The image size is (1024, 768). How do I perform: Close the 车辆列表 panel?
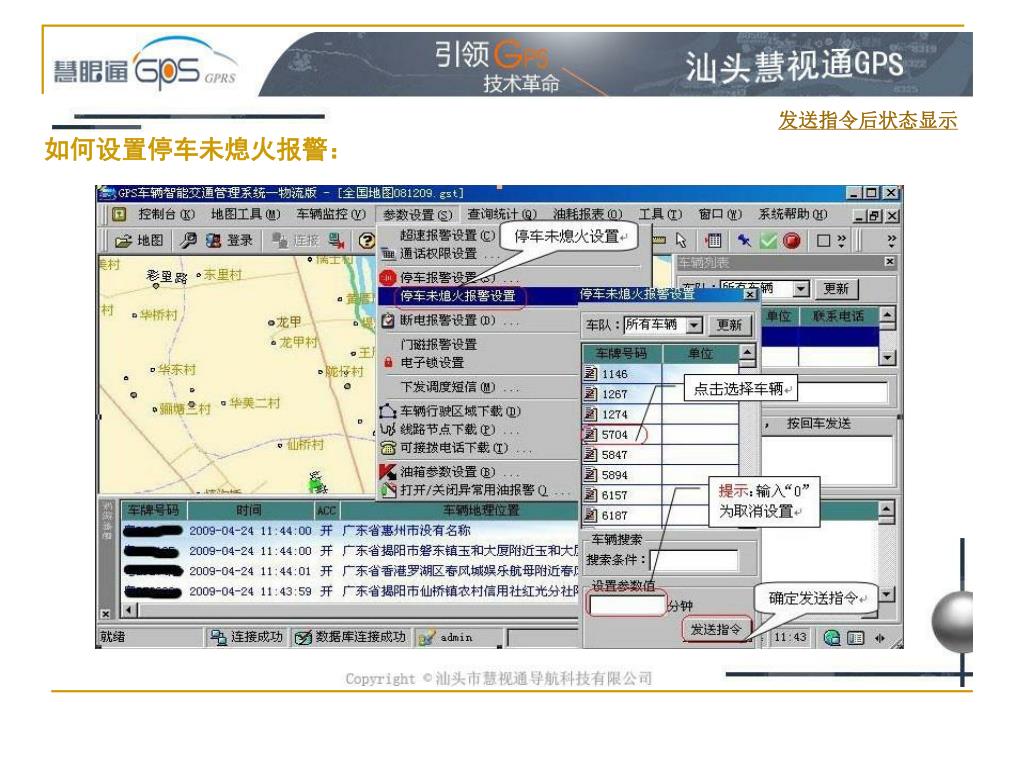(x=889, y=261)
